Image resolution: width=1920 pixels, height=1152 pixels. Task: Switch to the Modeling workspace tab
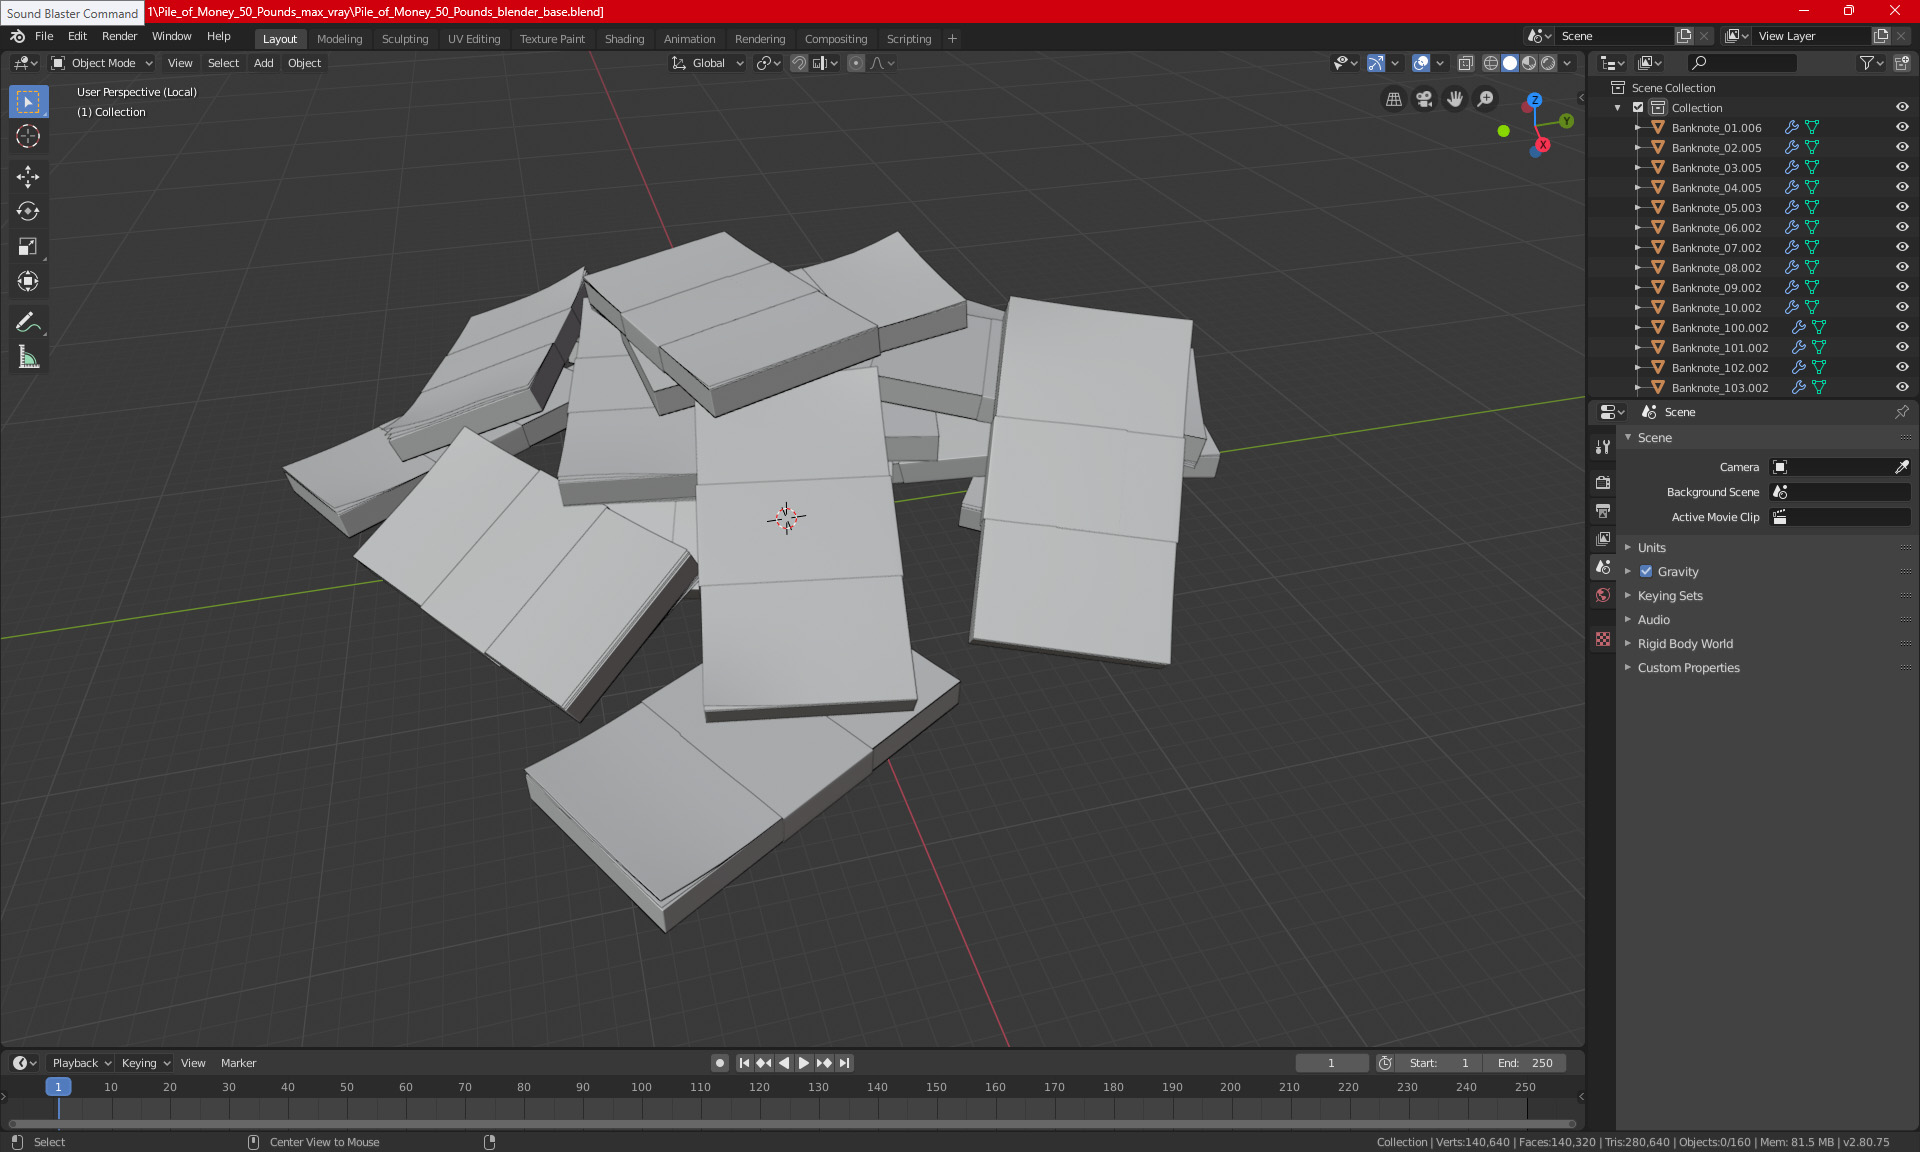coord(339,39)
